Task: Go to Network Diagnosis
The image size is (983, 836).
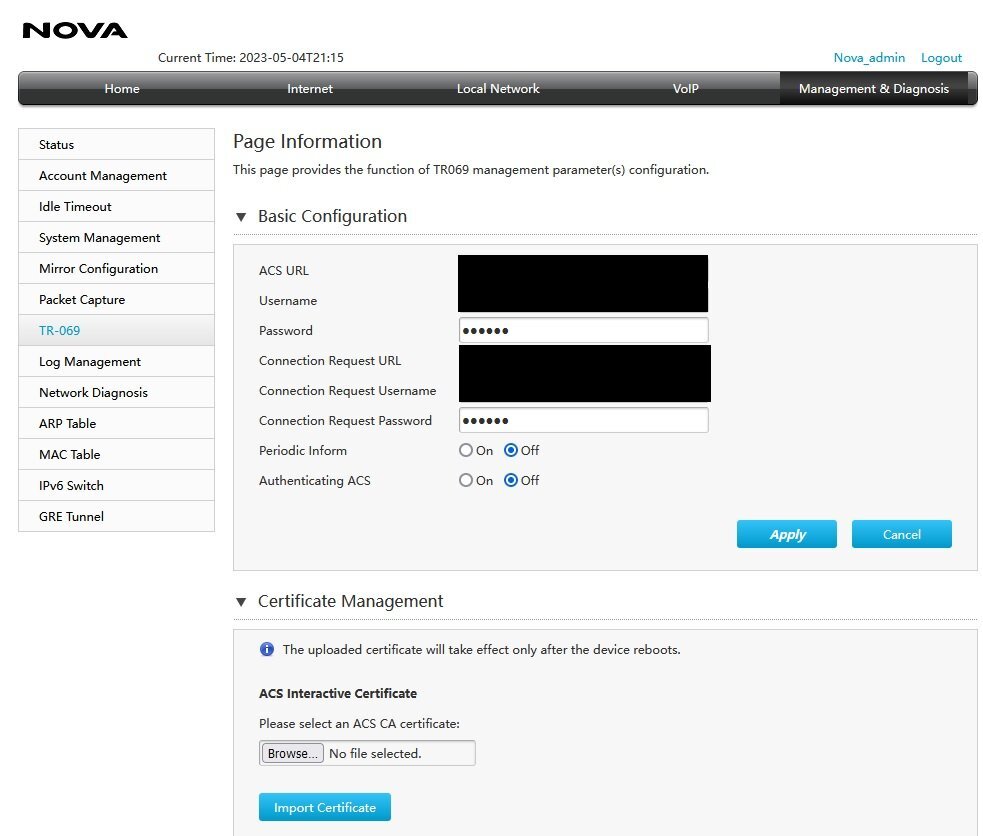Action: [117, 392]
